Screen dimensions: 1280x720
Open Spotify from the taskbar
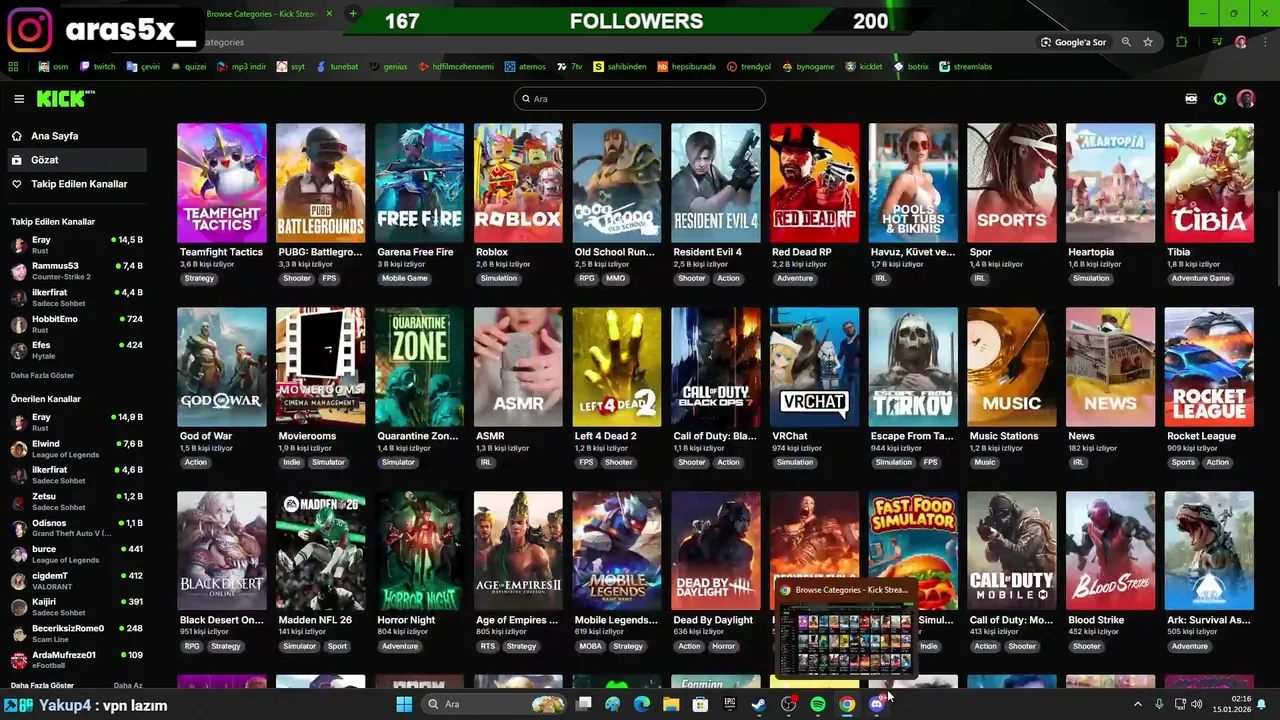(818, 704)
